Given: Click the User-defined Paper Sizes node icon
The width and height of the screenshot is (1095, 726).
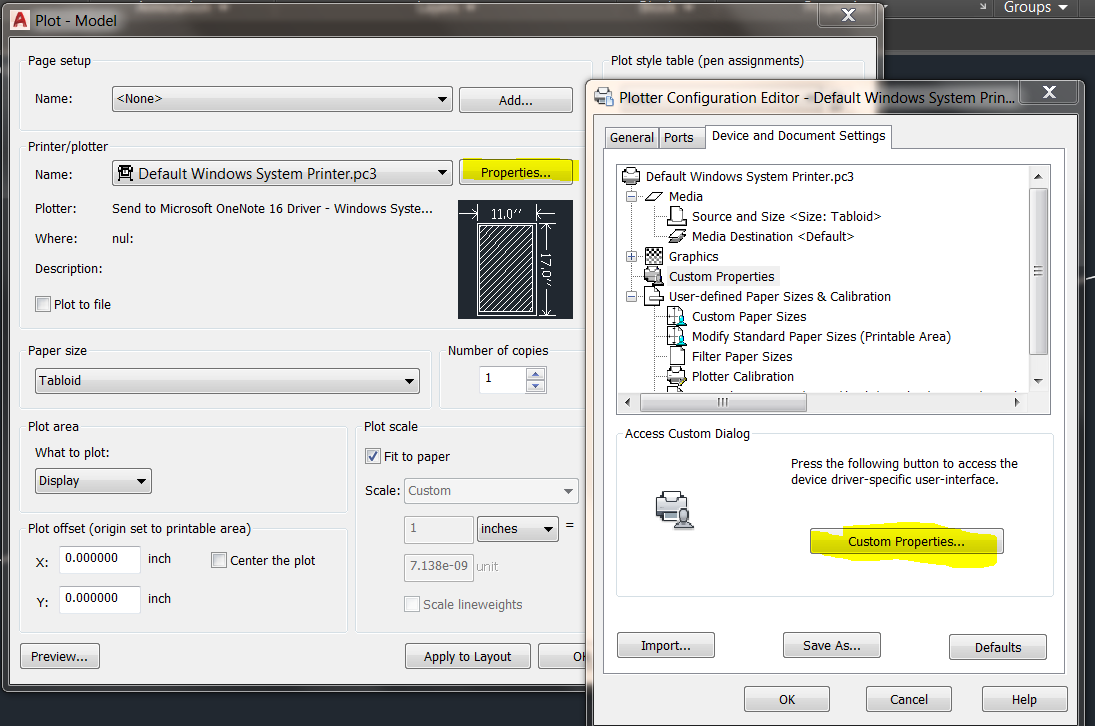Looking at the screenshot, I should pos(654,296).
